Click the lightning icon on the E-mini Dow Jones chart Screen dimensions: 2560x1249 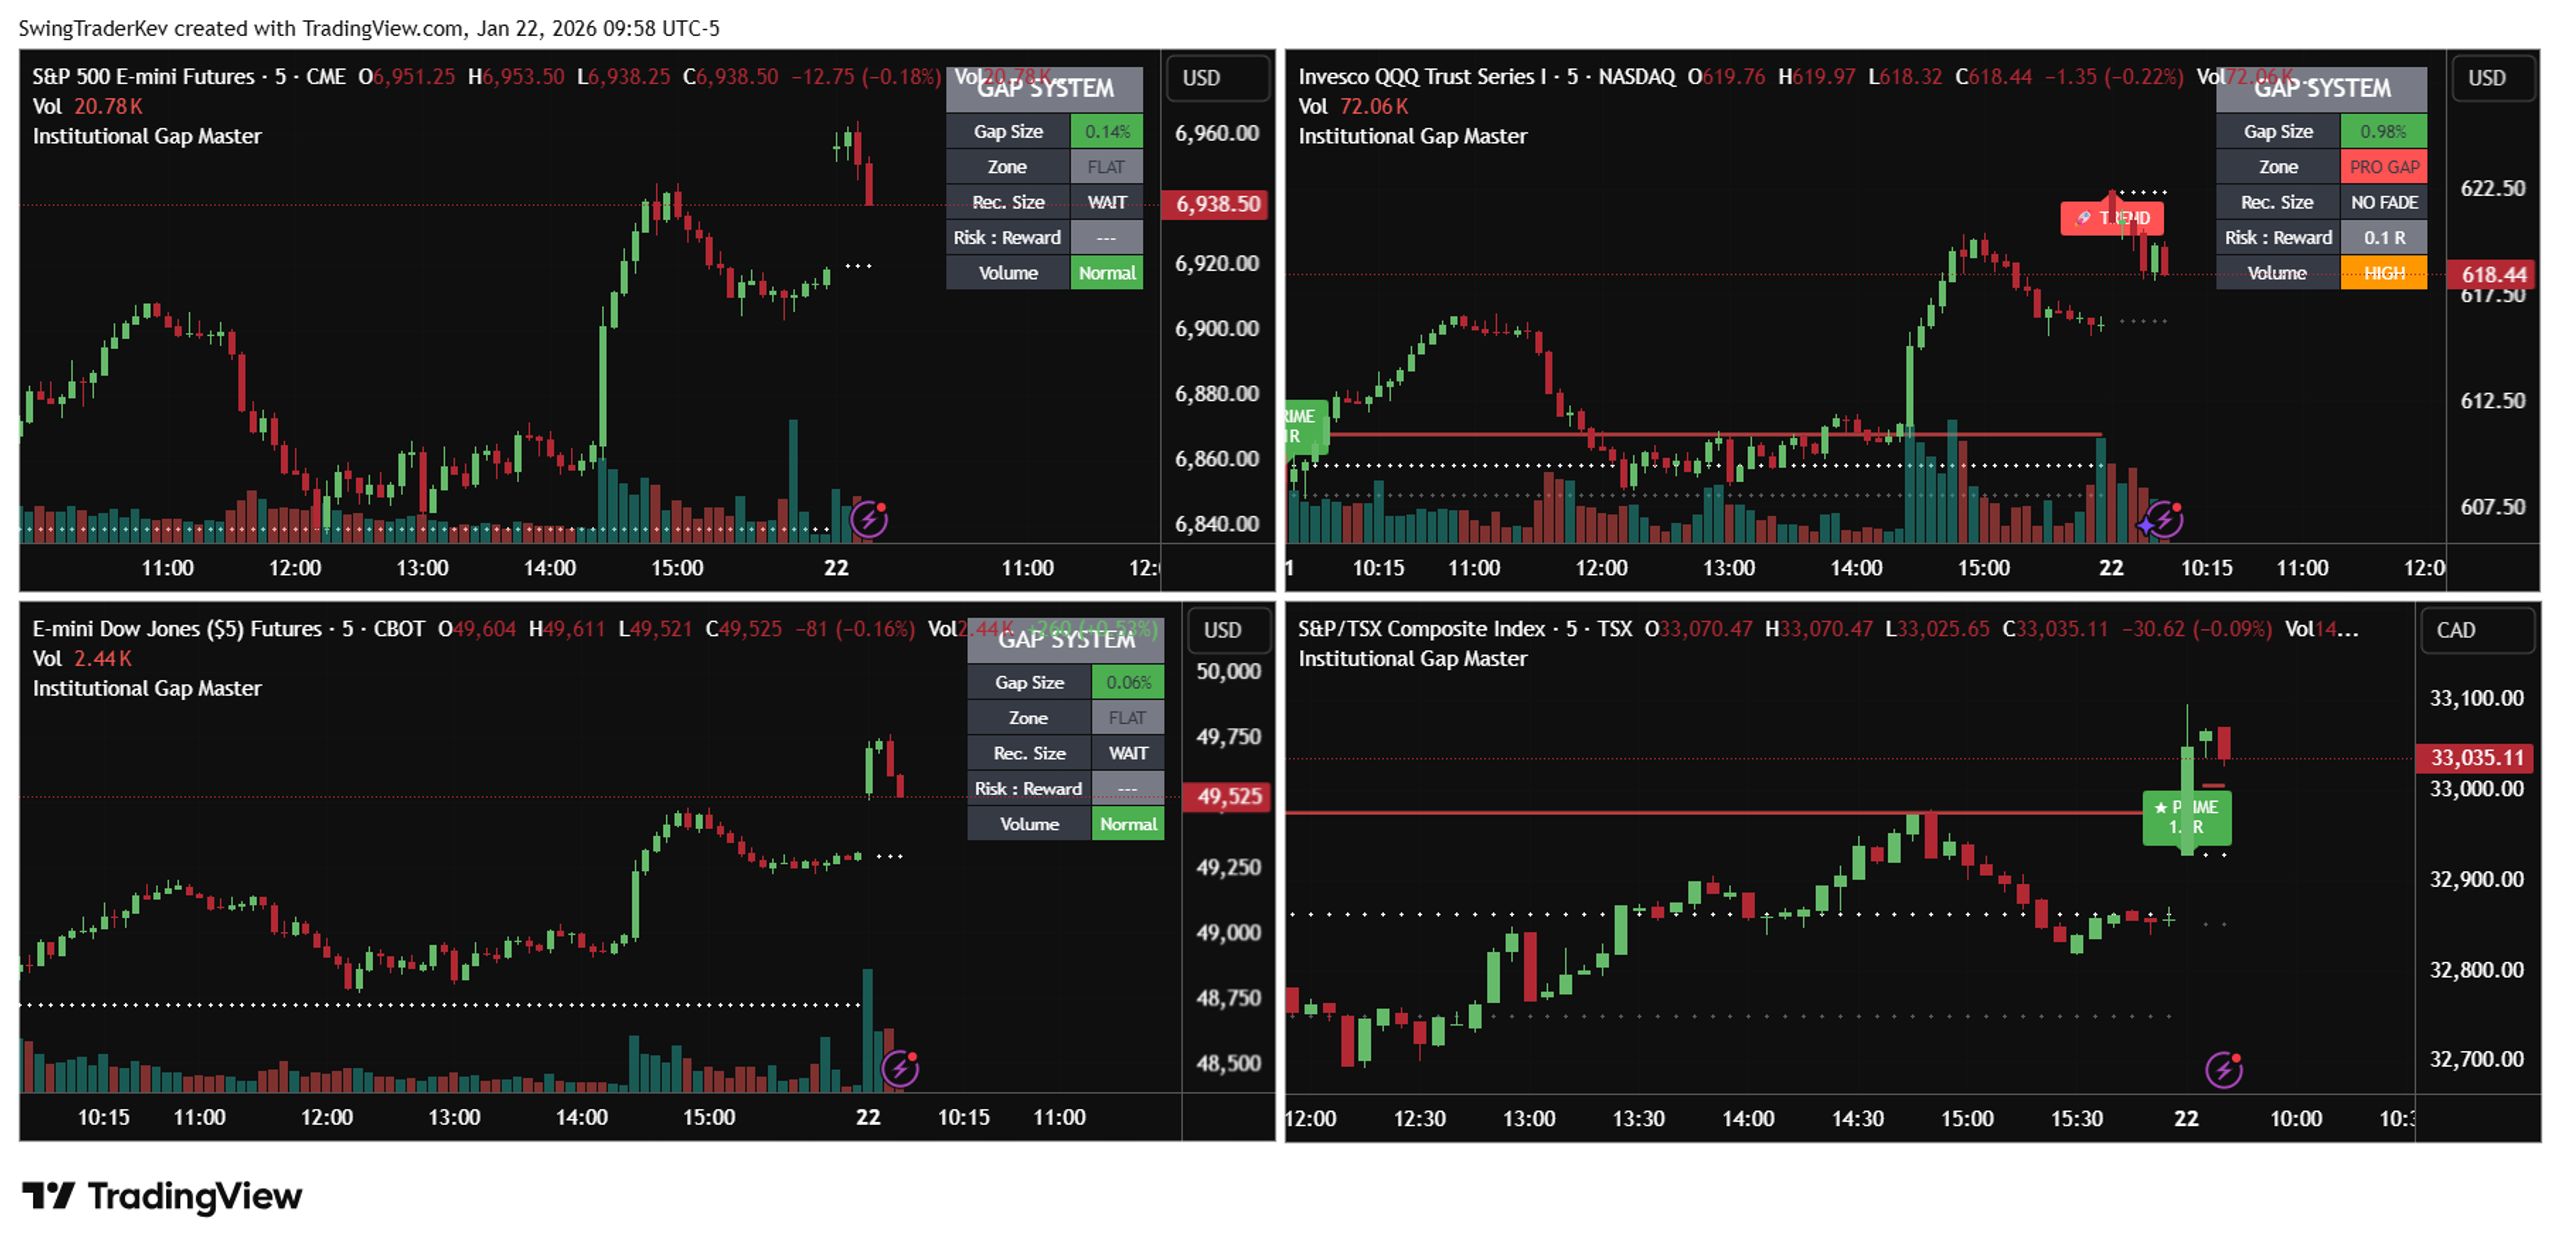tap(899, 1069)
